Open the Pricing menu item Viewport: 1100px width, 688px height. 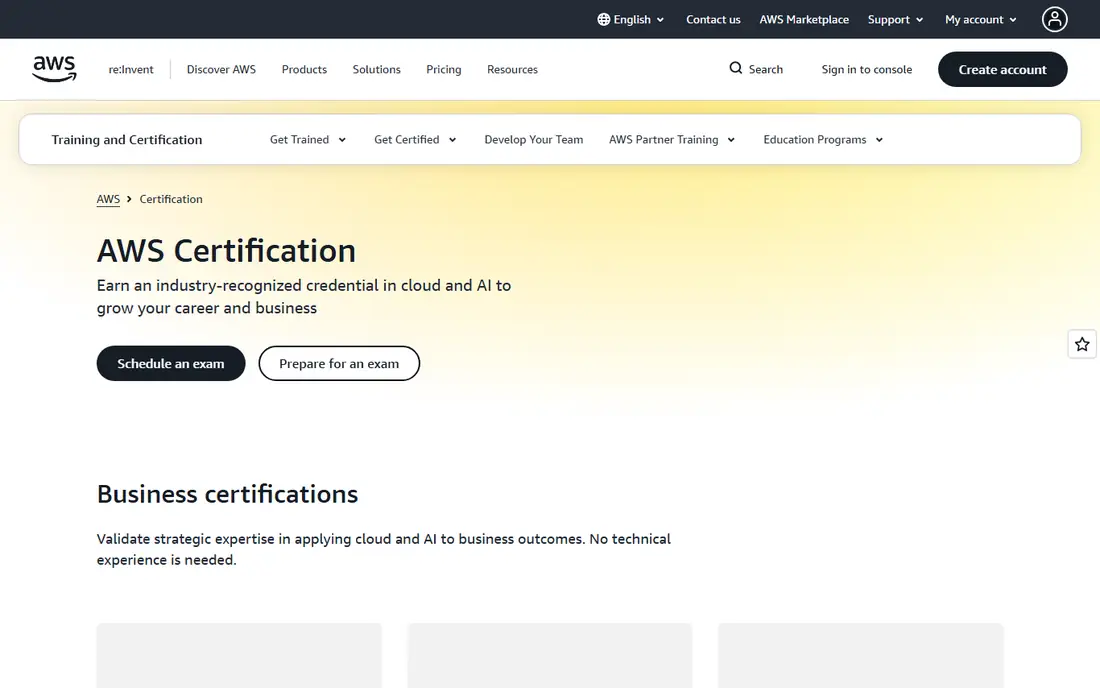pyautogui.click(x=443, y=69)
